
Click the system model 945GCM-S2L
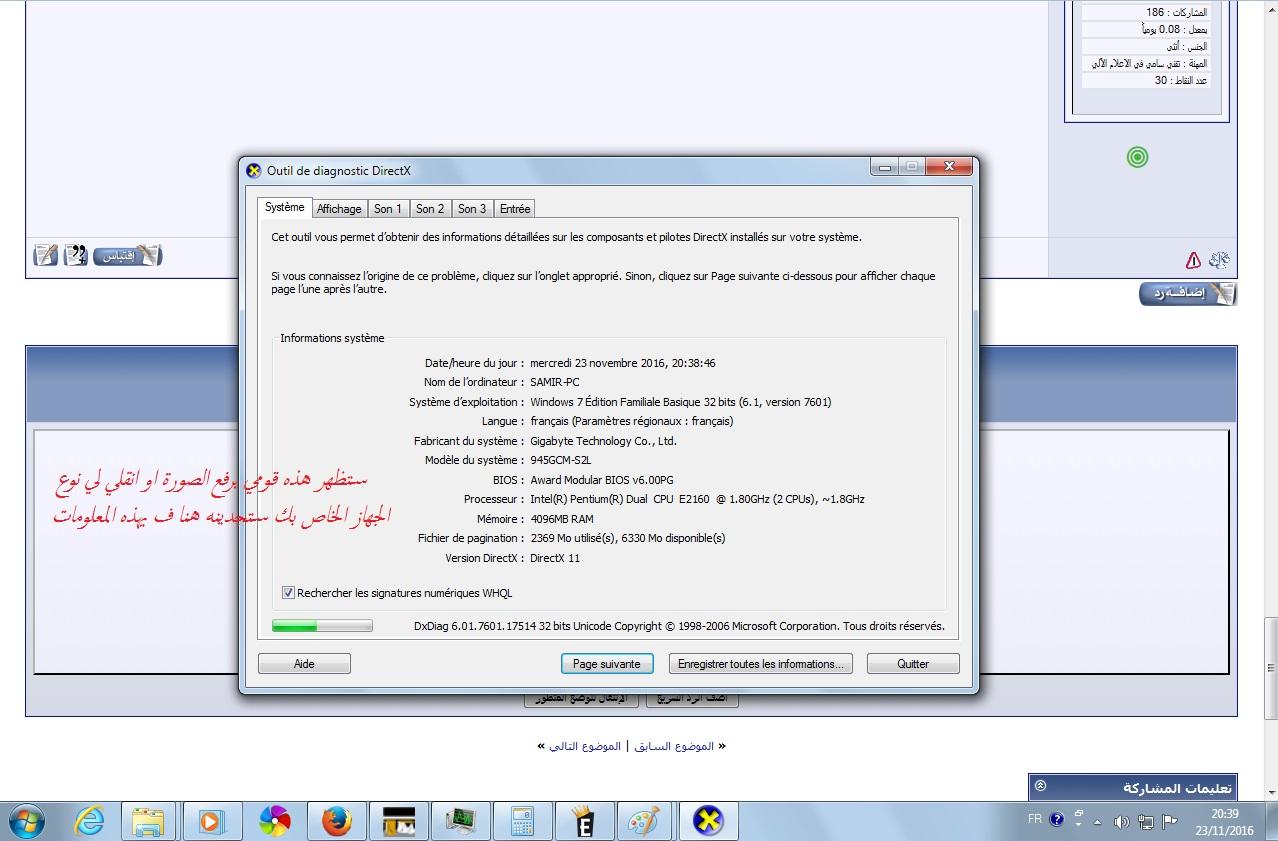pos(561,460)
